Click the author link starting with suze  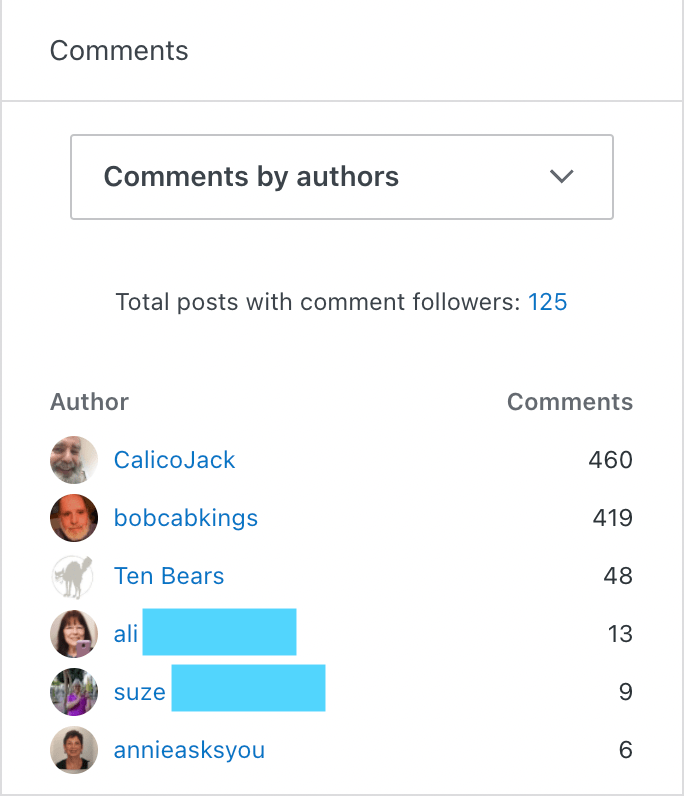pyautogui.click(x=139, y=692)
